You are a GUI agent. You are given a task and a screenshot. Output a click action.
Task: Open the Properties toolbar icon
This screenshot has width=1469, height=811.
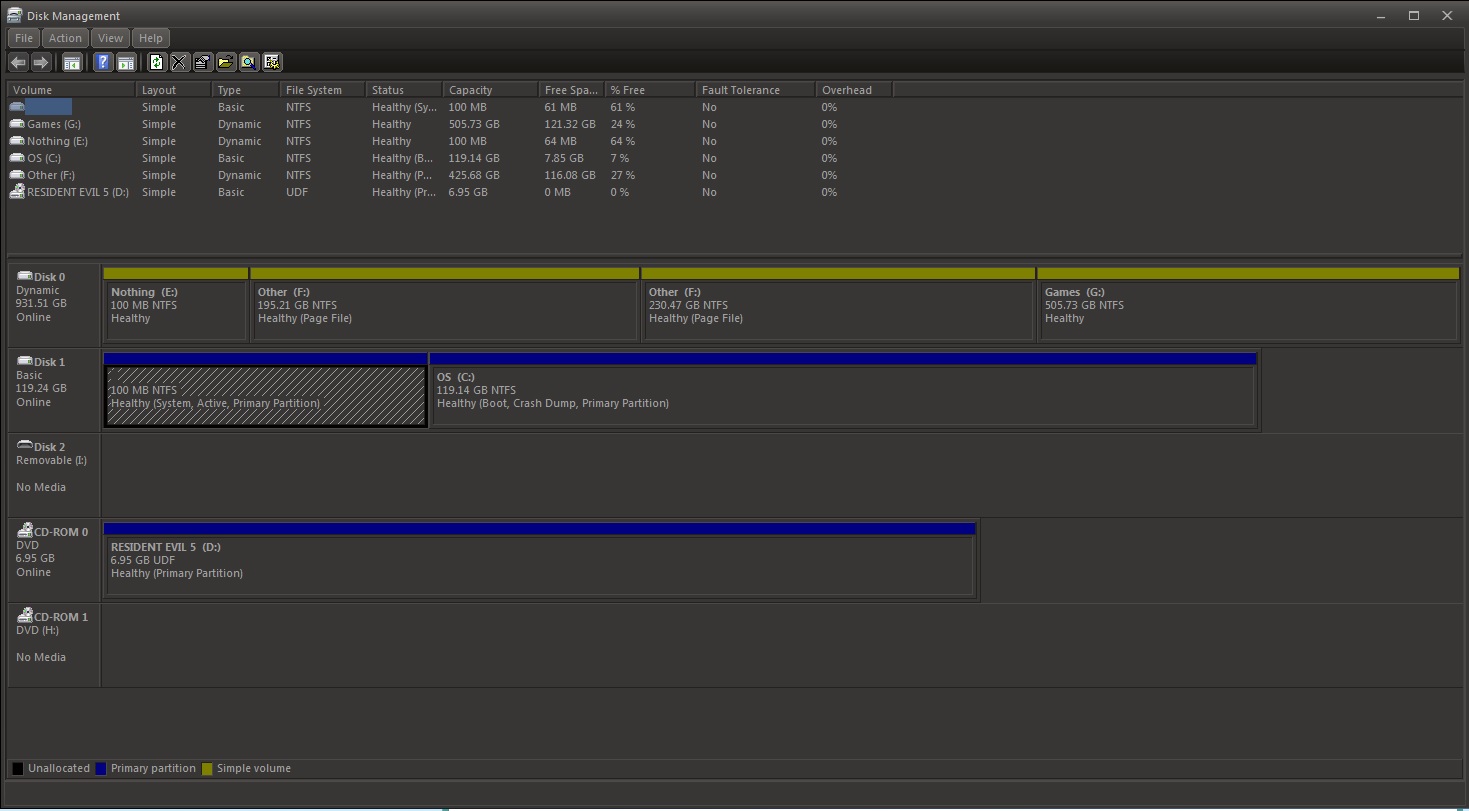click(x=203, y=63)
